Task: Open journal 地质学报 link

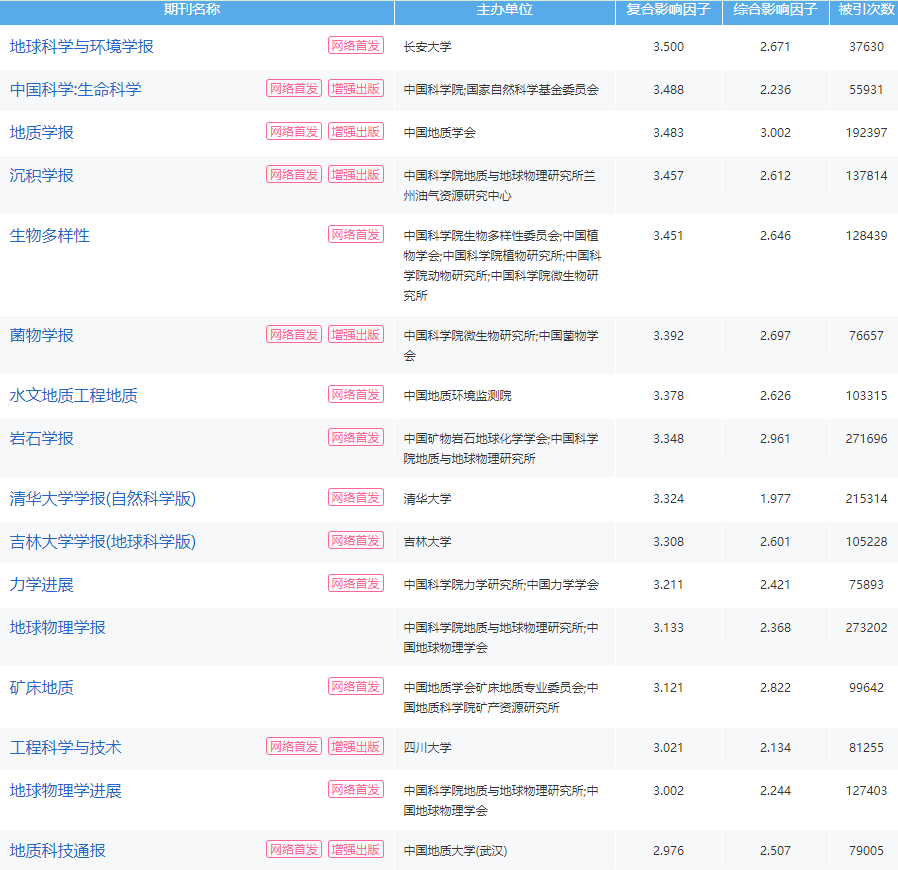Action: [x=41, y=132]
